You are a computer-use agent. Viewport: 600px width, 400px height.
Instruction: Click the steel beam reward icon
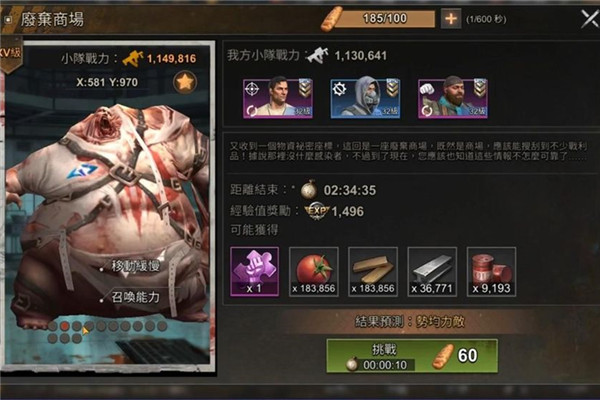coord(432,271)
